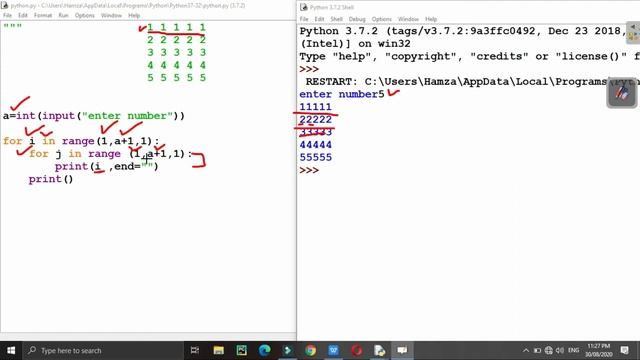The width and height of the screenshot is (640, 360).
Task: Click the Python Shell title bar icon
Action: 304,7
